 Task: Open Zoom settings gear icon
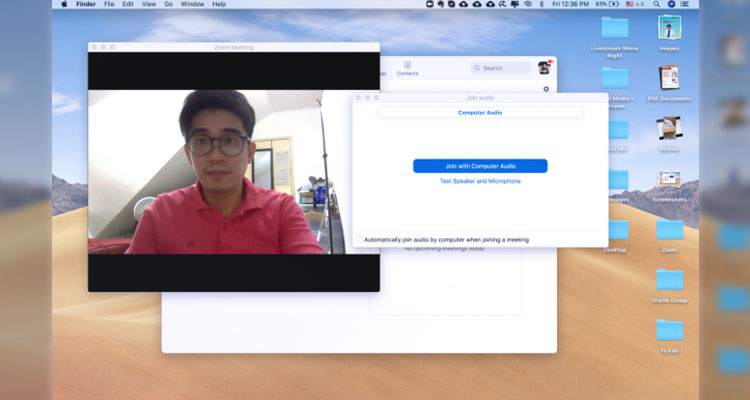(x=546, y=89)
